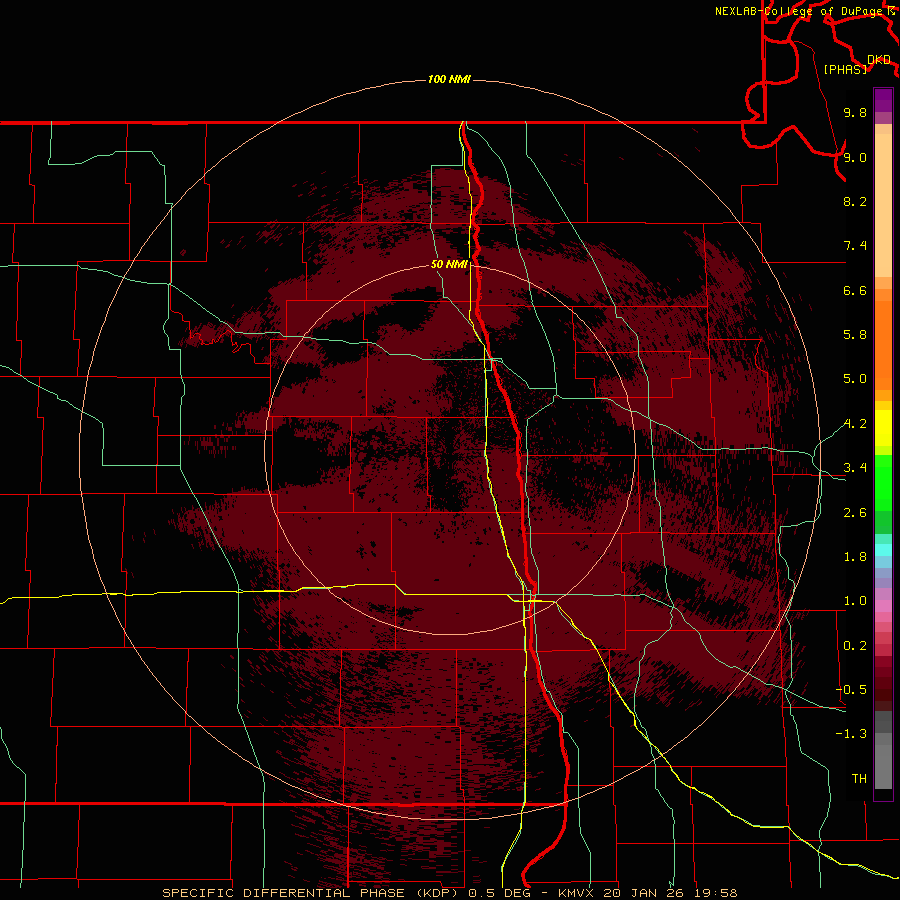Screen dimensions: 900x900
Task: Click the 4.2 scale value
Action: pyautogui.click(x=855, y=424)
